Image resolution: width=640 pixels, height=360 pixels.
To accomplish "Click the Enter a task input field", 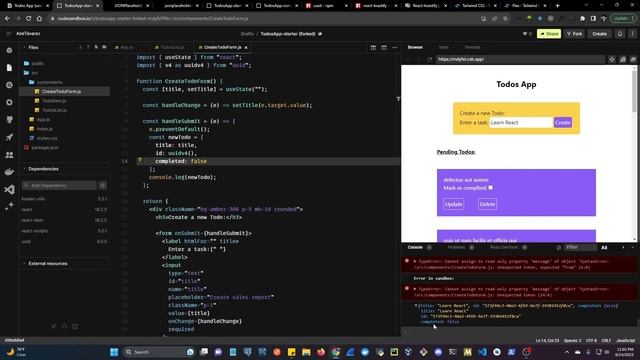I will [521, 122].
